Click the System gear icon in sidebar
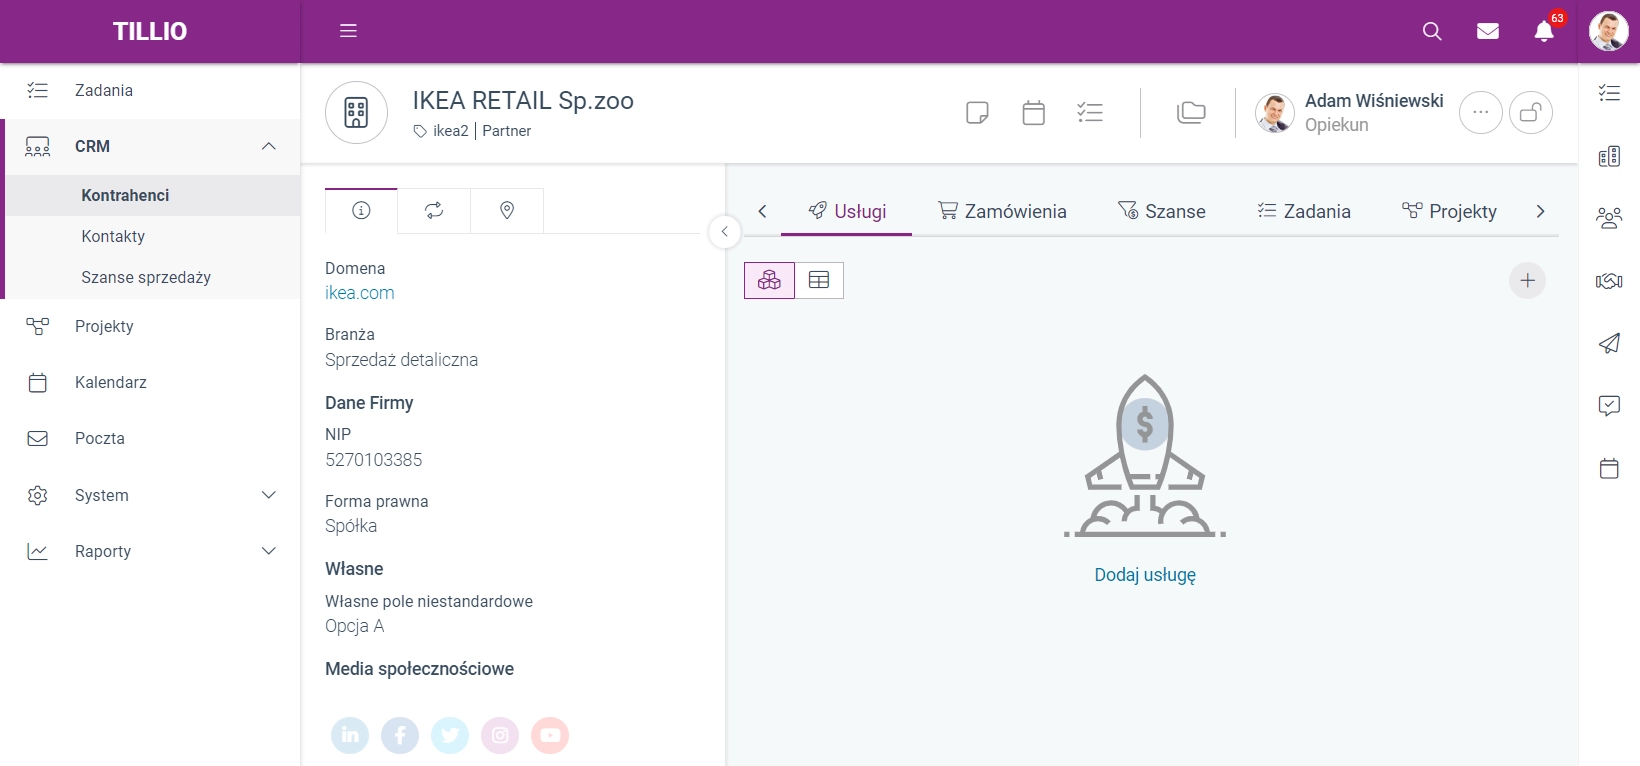Viewport: 1640px width, 766px height. (38, 495)
